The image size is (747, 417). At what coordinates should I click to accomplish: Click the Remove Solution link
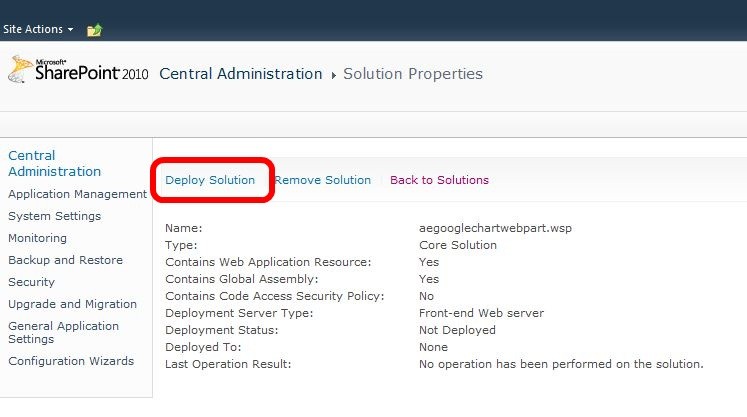point(323,180)
